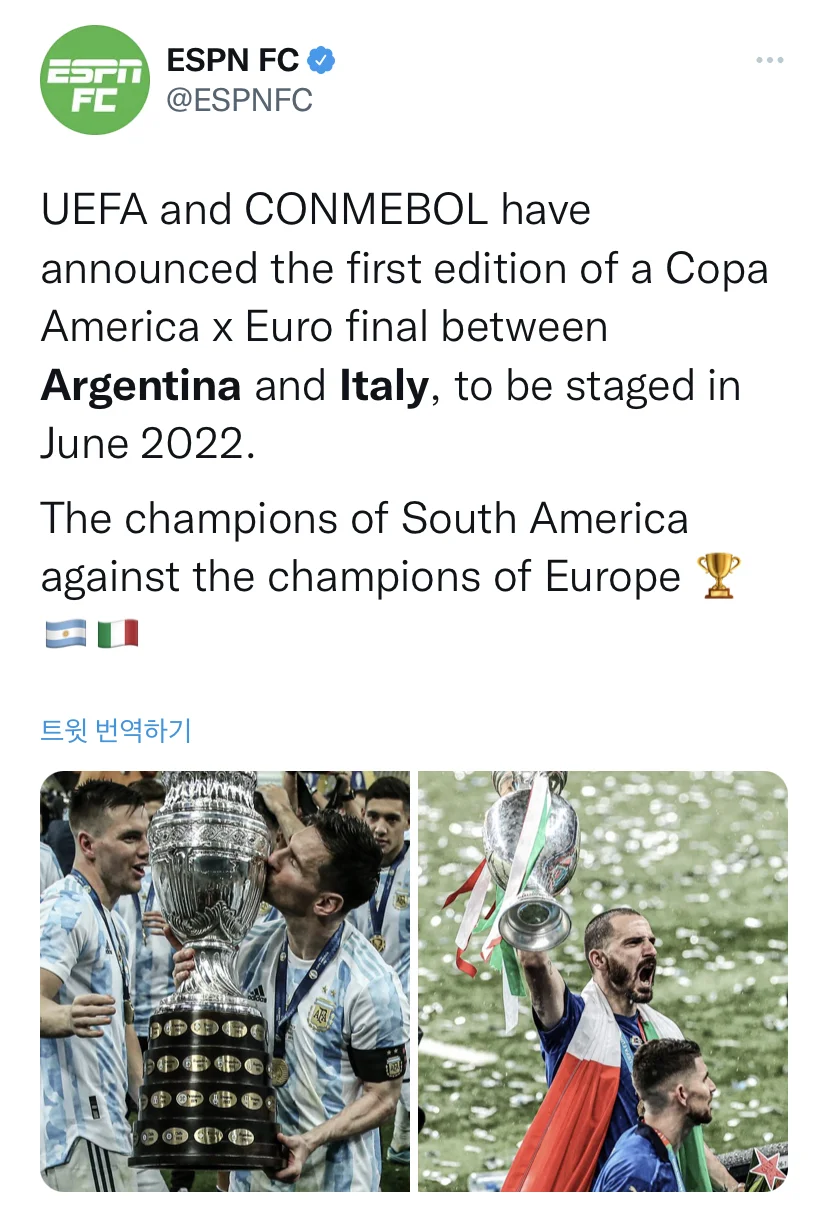Open the ESPN FC display name
Viewport: 828px width, 1224px height.
[x=233, y=61]
